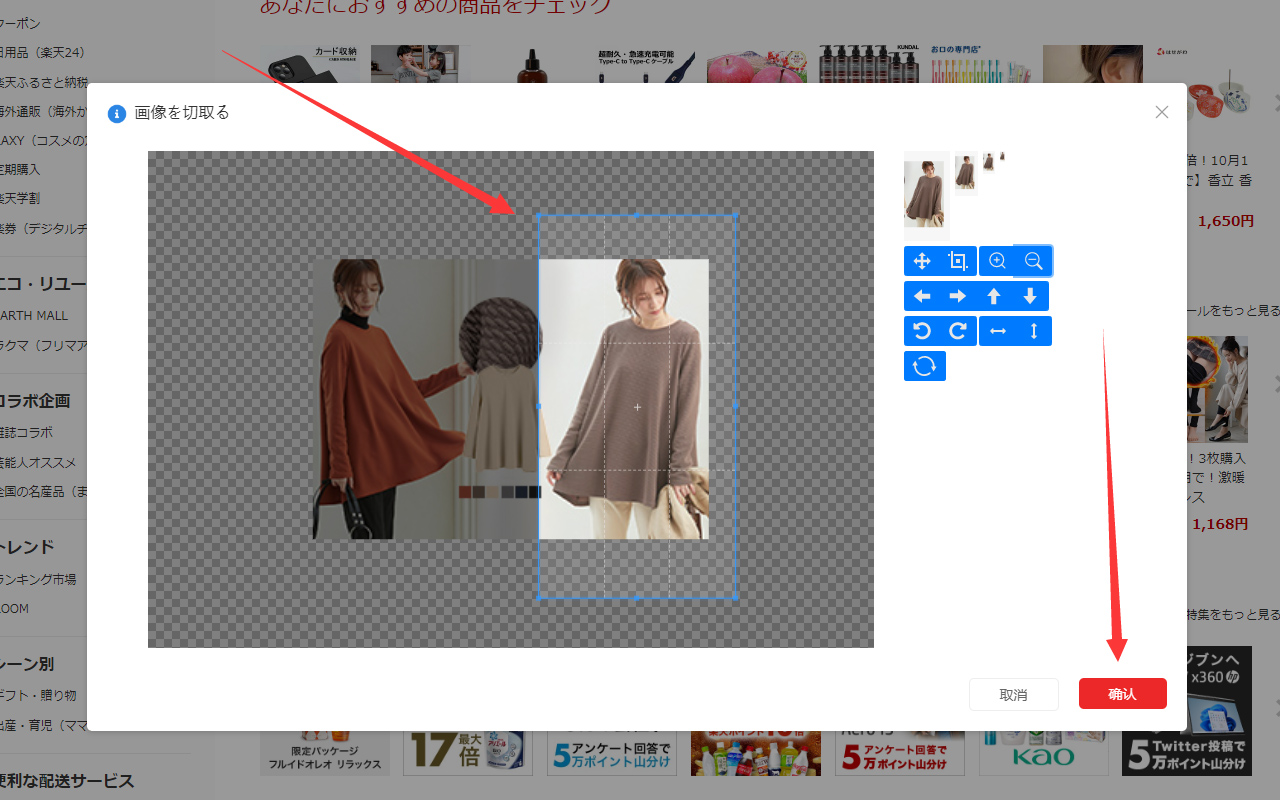Open the red apples product on background page
This screenshot has width=1280, height=800.
coord(757,64)
